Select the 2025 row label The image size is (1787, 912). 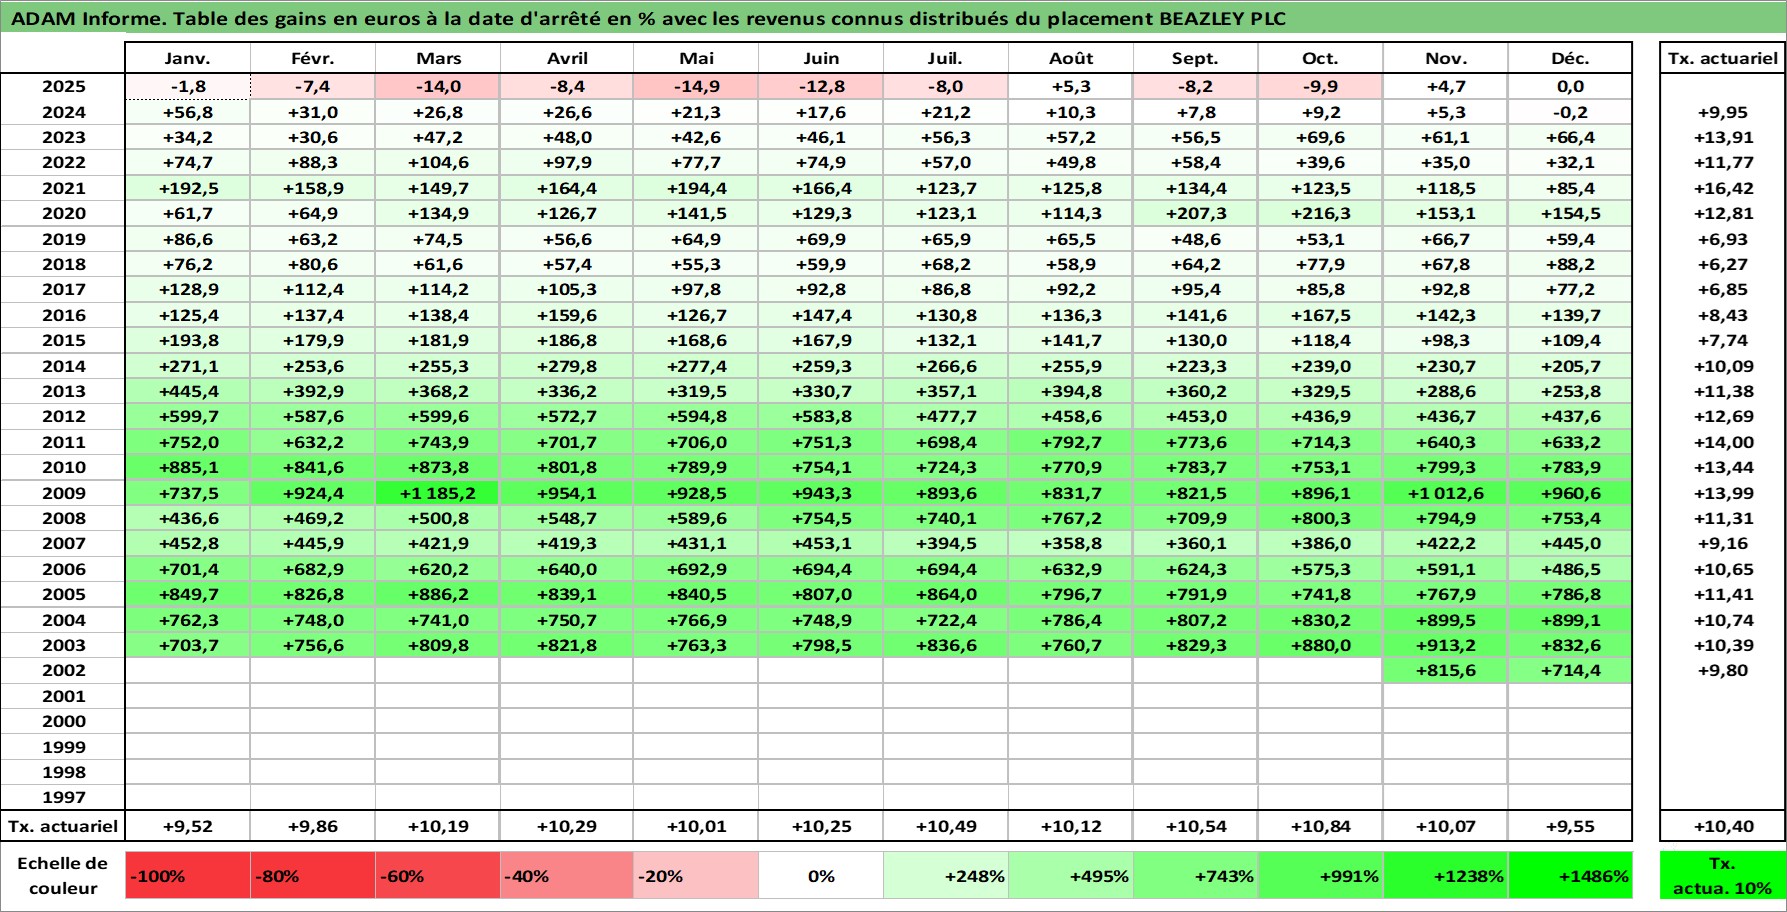[x=63, y=87]
